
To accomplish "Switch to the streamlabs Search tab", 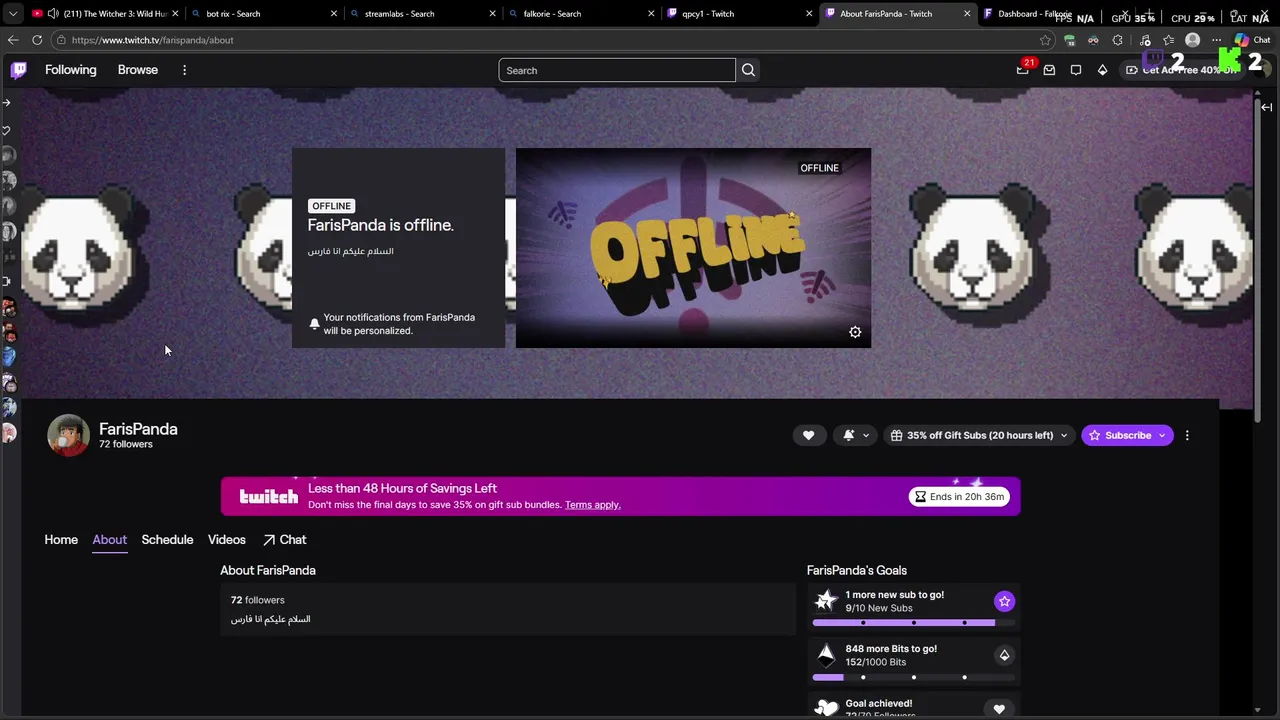I will pos(423,14).
